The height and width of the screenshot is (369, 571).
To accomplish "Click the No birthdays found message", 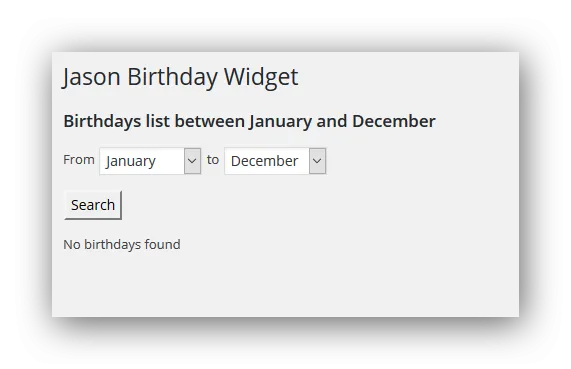I will pos(122,244).
